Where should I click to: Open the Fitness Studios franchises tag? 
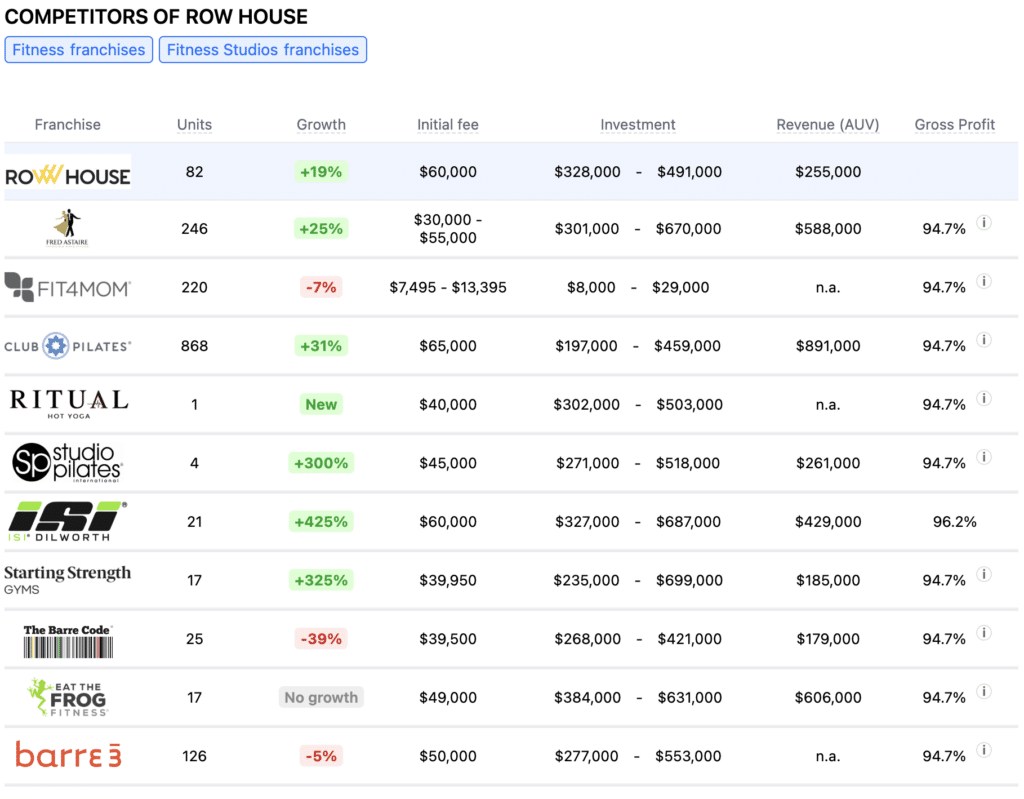tap(263, 50)
